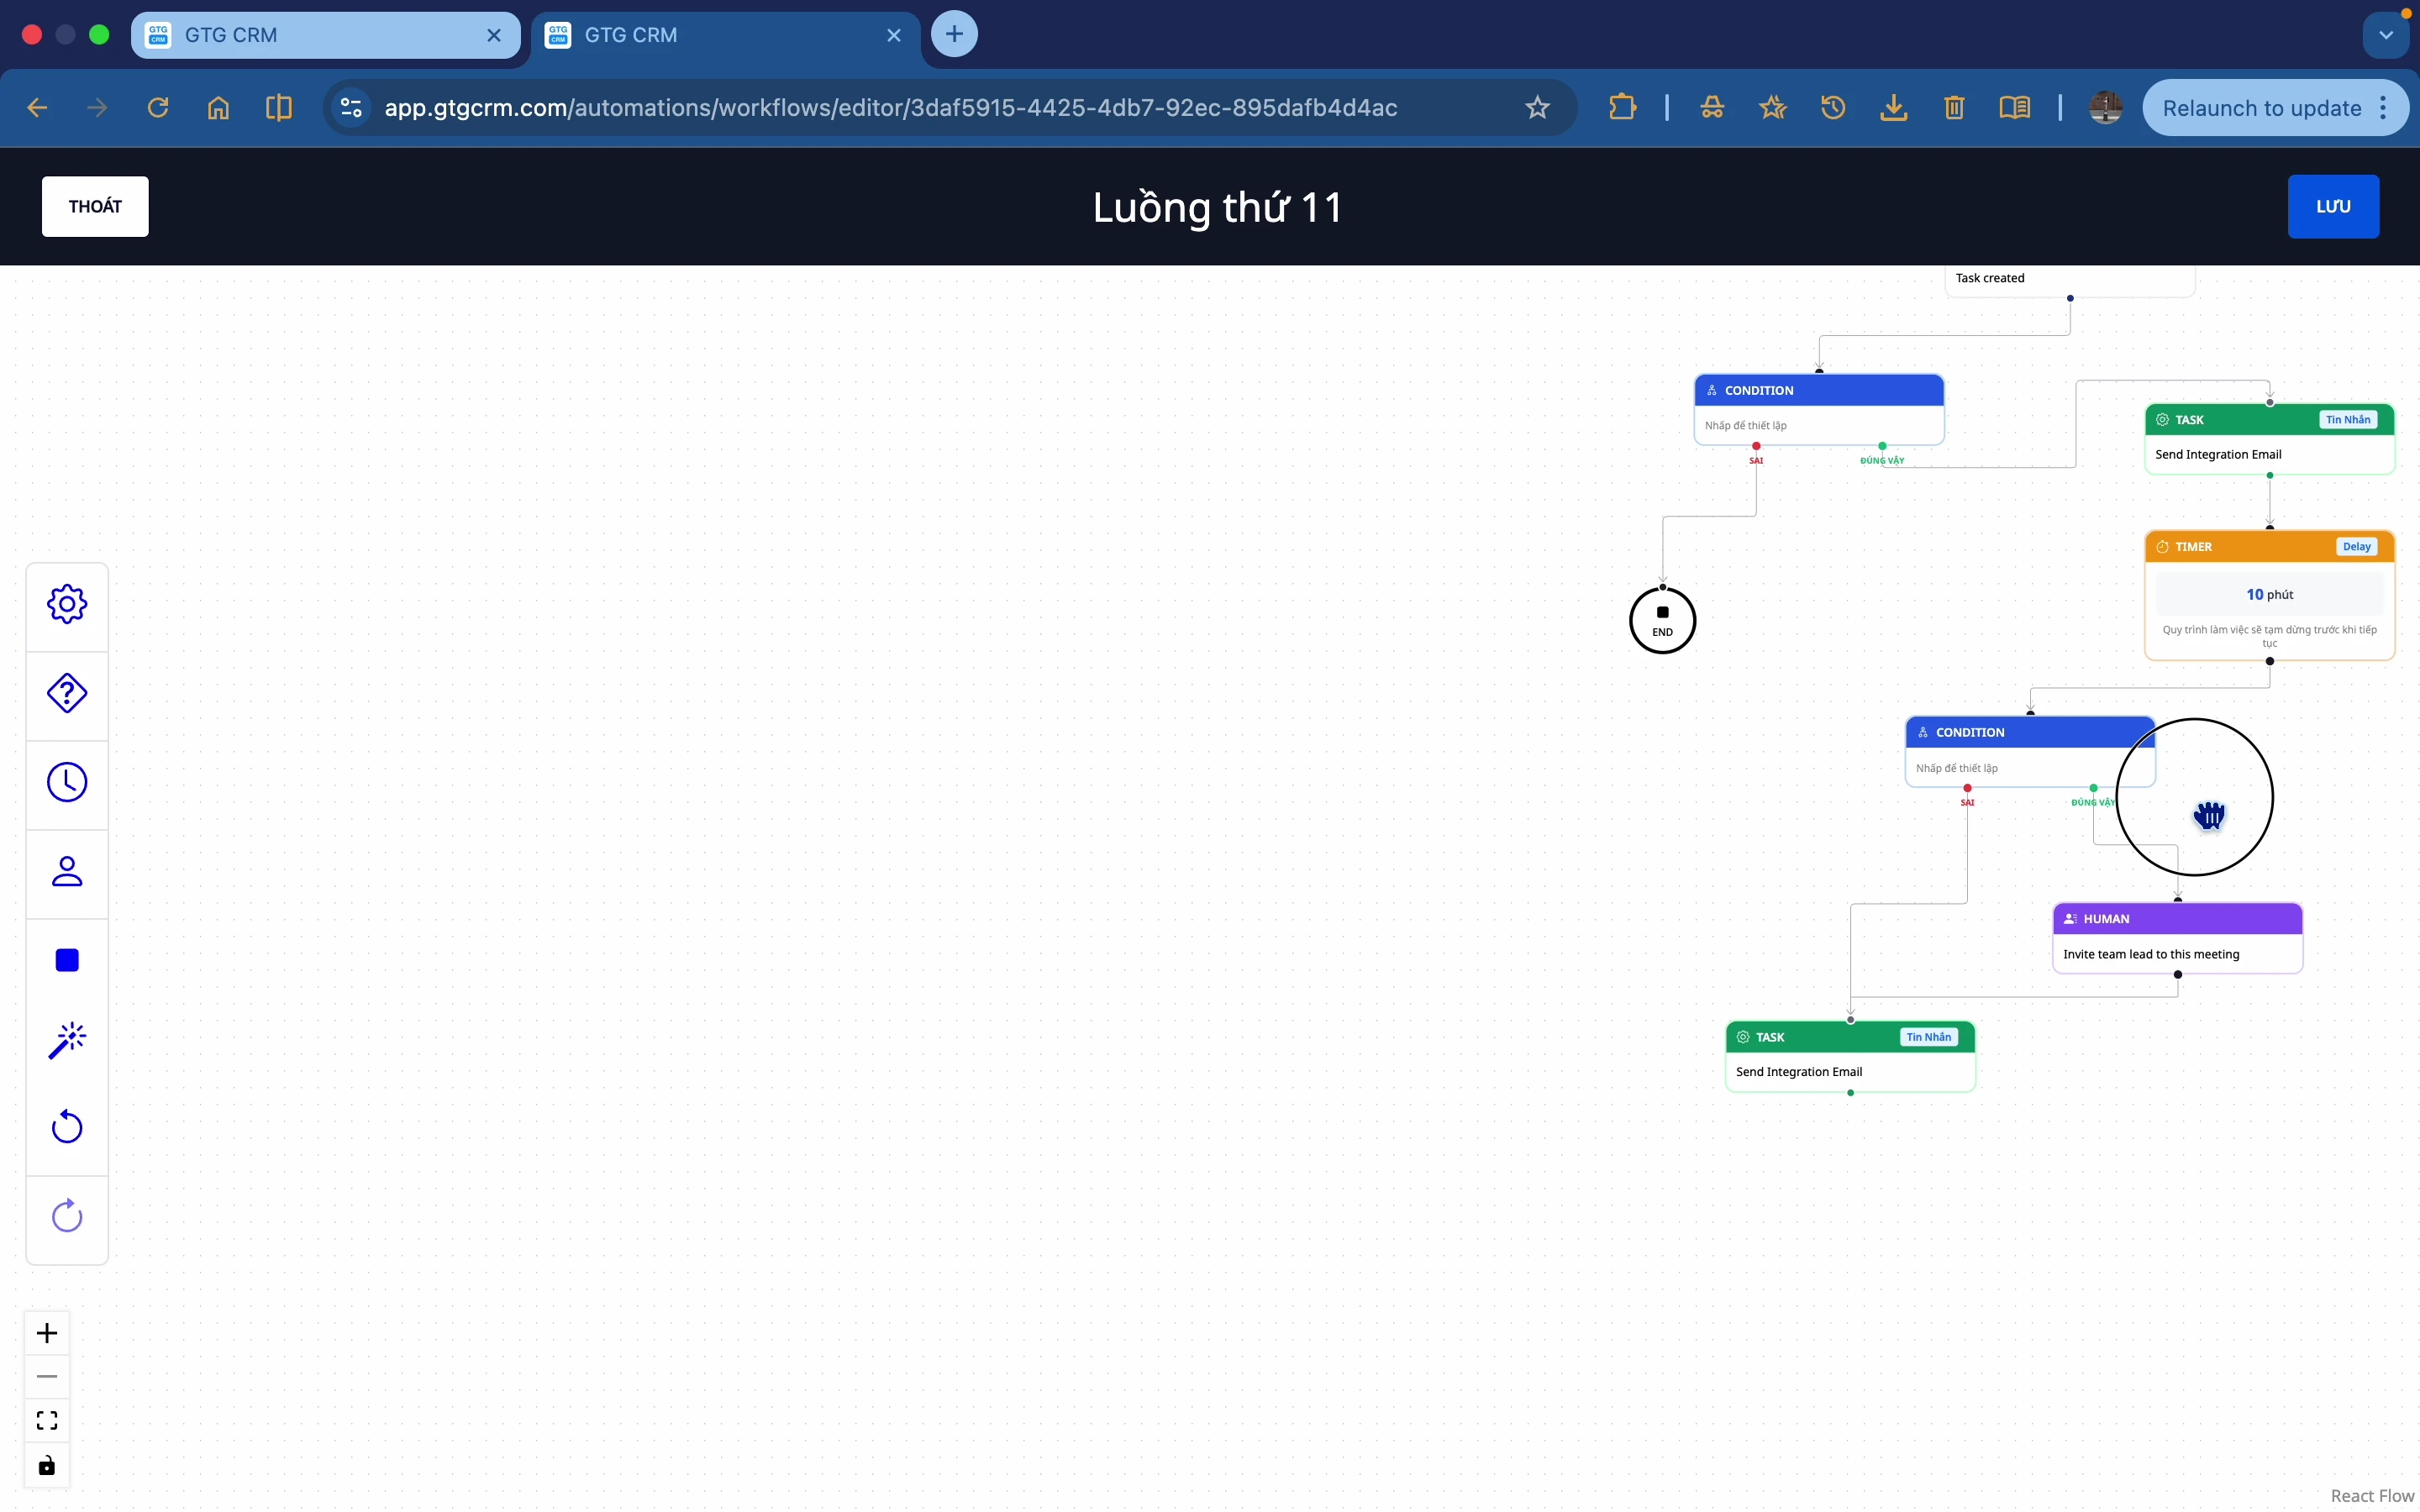Select the Task gear tool in sidebar
The height and width of the screenshot is (1512, 2420).
(x=67, y=604)
